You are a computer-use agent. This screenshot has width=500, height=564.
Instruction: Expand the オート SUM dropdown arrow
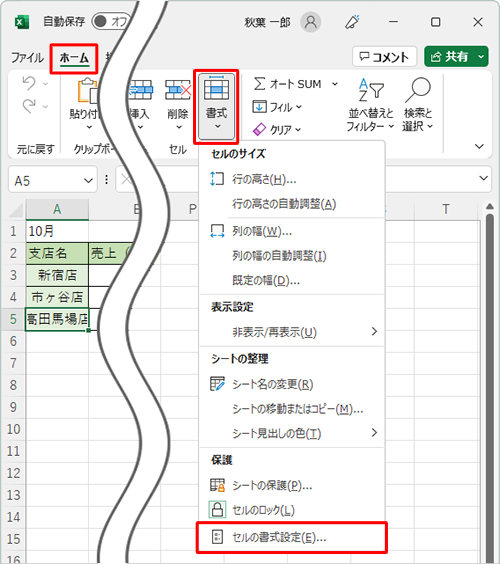click(x=335, y=84)
